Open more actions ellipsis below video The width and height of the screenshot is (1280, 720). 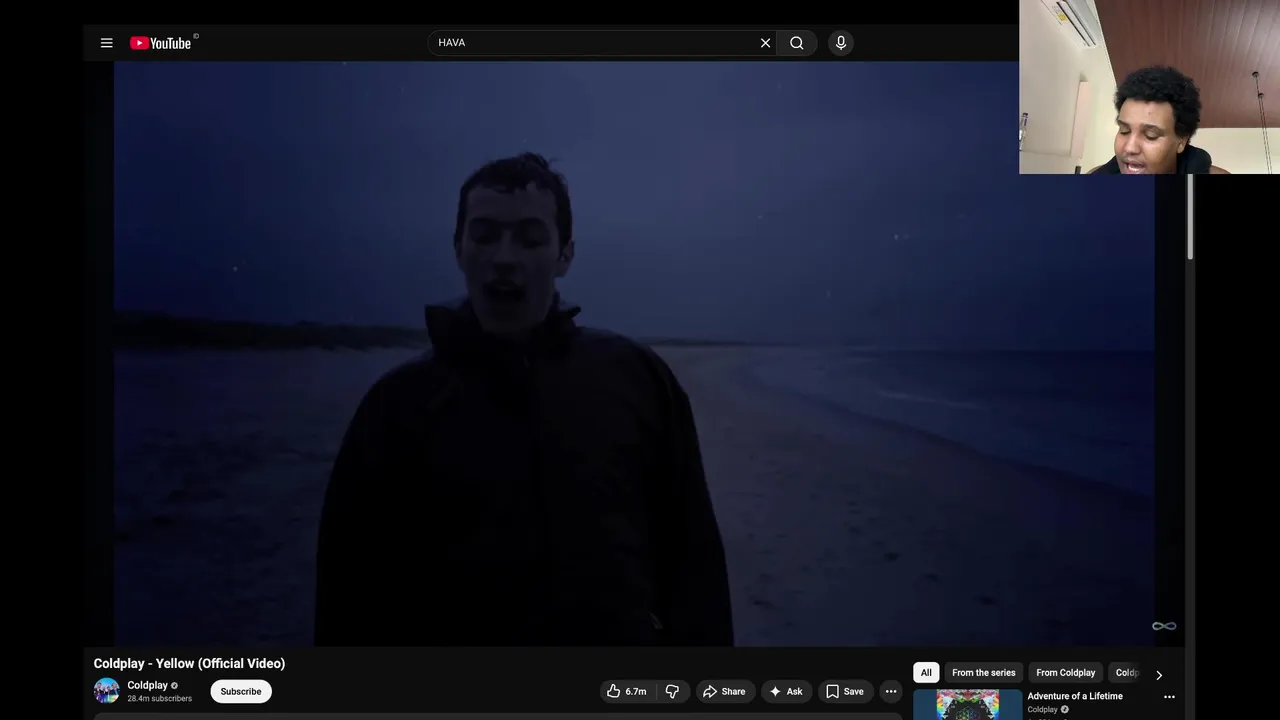891,691
